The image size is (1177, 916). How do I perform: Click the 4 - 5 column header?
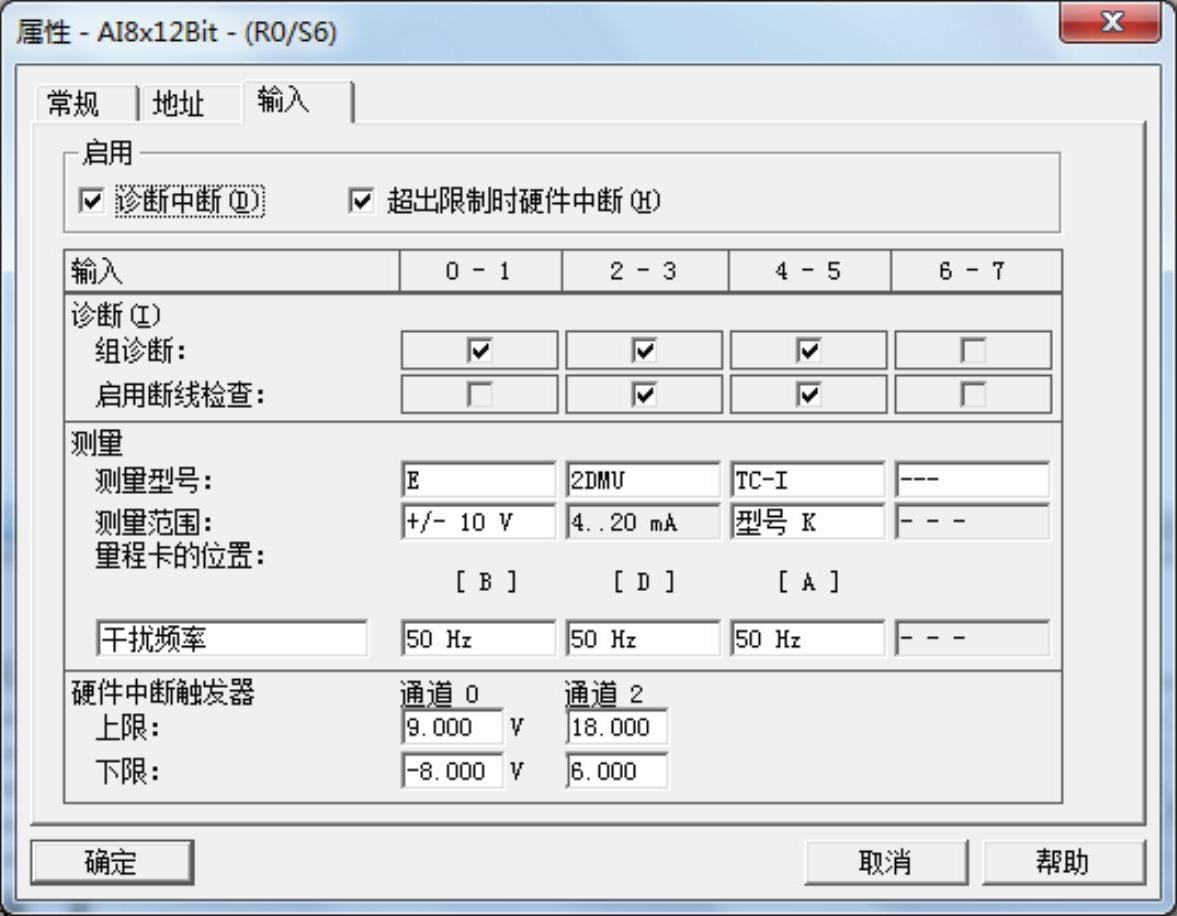[x=809, y=270]
